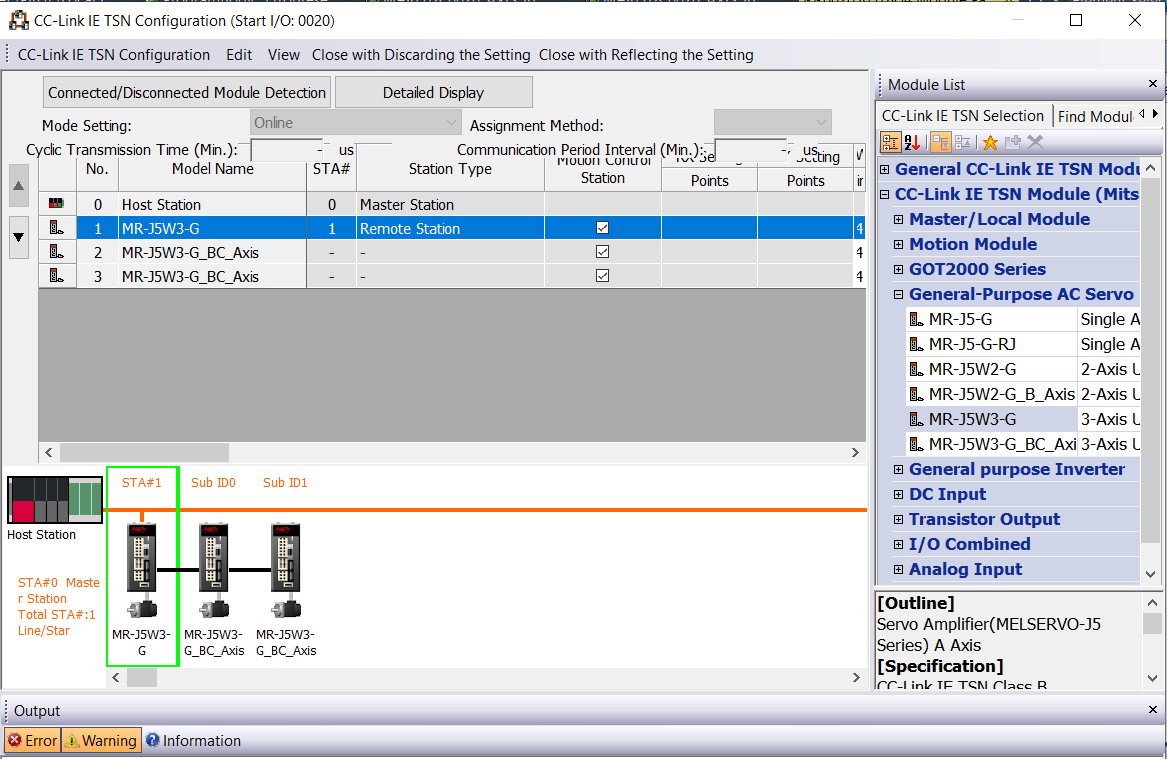
Task: Click servo icon of row 1 MR-J5W3-G
Action: [x=57, y=228]
